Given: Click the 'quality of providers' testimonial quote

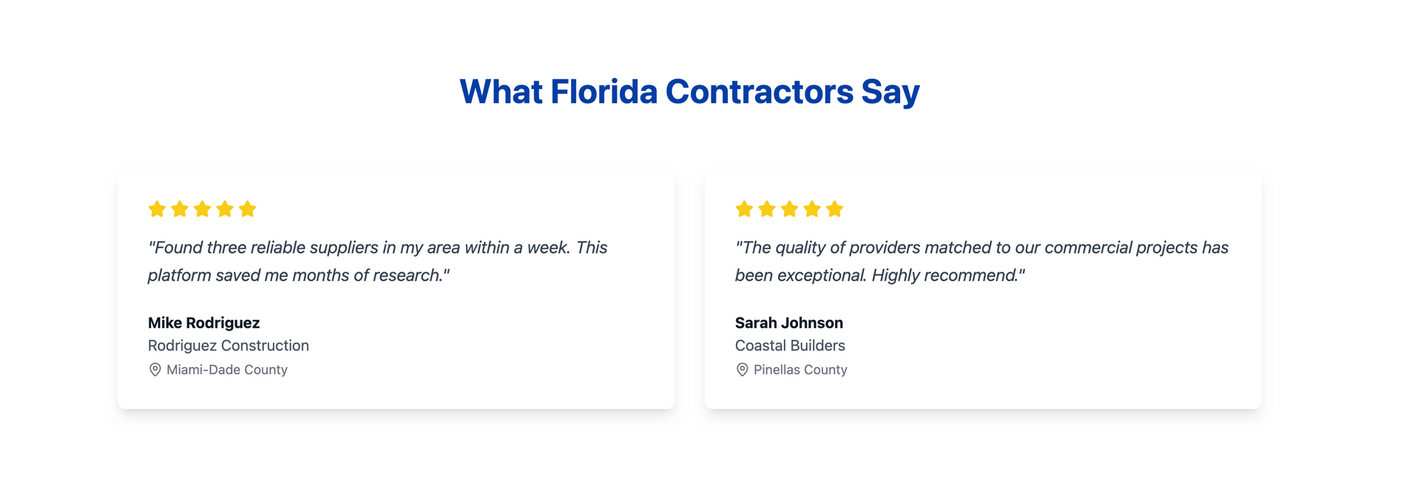Looking at the screenshot, I should tap(982, 261).
